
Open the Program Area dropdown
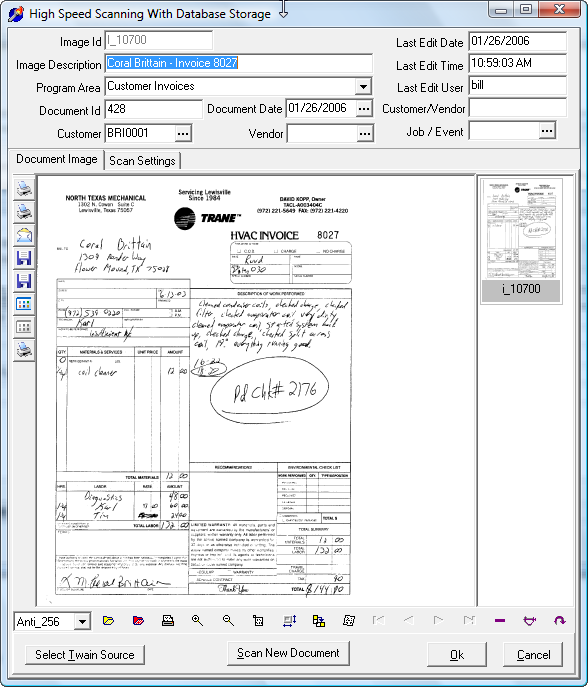(363, 86)
